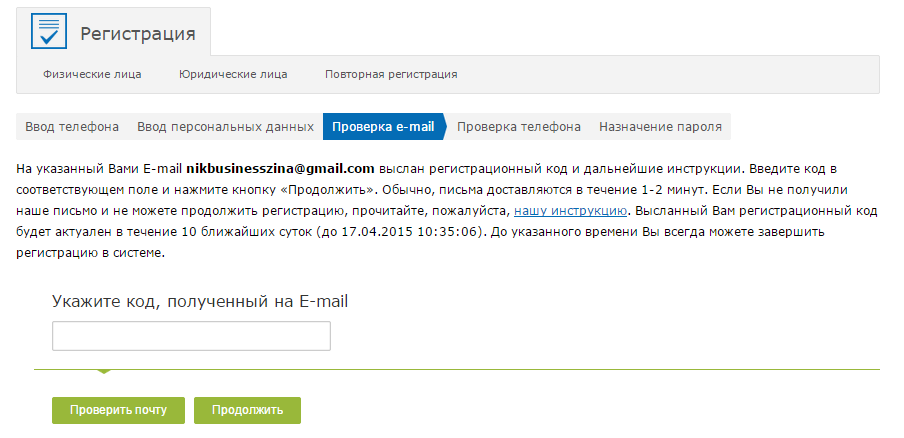
Task: Select the Юридические лица tab
Action: point(233,74)
